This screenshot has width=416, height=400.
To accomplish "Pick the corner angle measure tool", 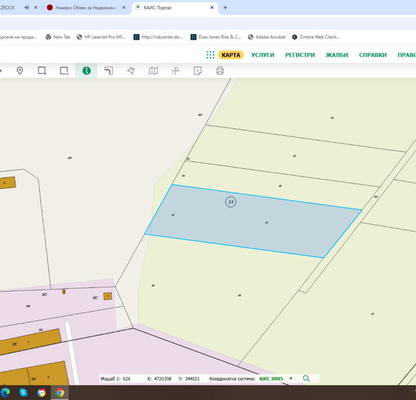I will (109, 71).
